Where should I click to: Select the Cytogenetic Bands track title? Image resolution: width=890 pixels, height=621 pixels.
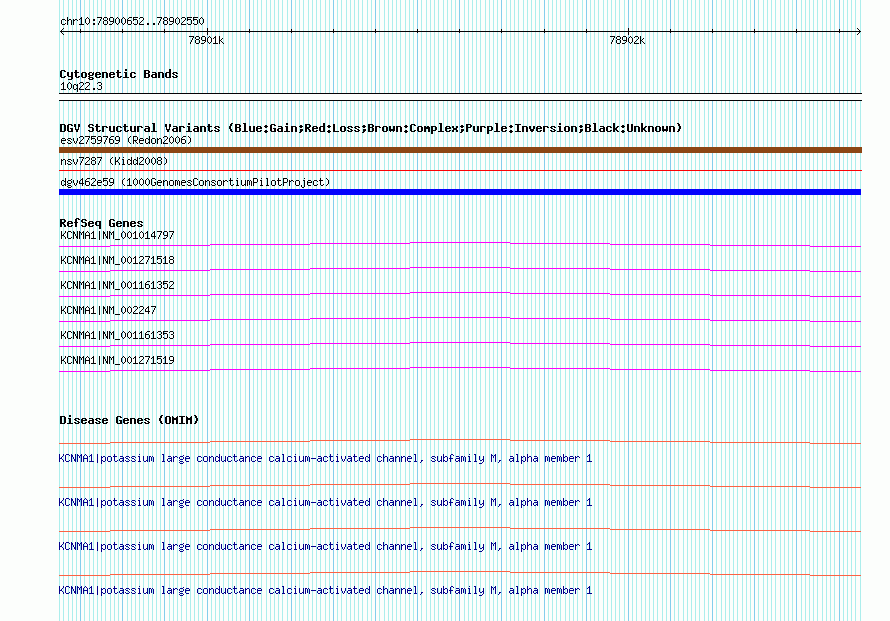pyautogui.click(x=119, y=74)
